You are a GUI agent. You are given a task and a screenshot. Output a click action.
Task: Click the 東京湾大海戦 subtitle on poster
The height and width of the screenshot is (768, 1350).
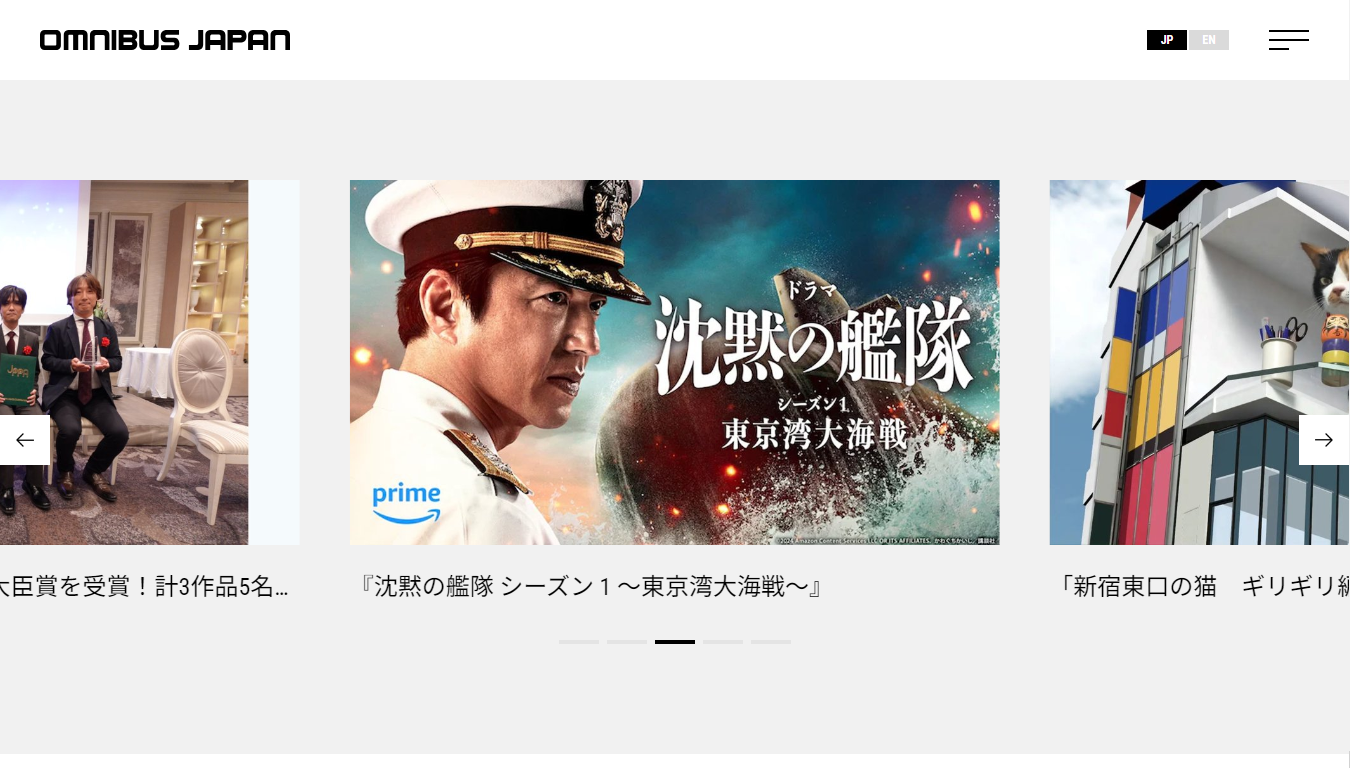tap(815, 434)
